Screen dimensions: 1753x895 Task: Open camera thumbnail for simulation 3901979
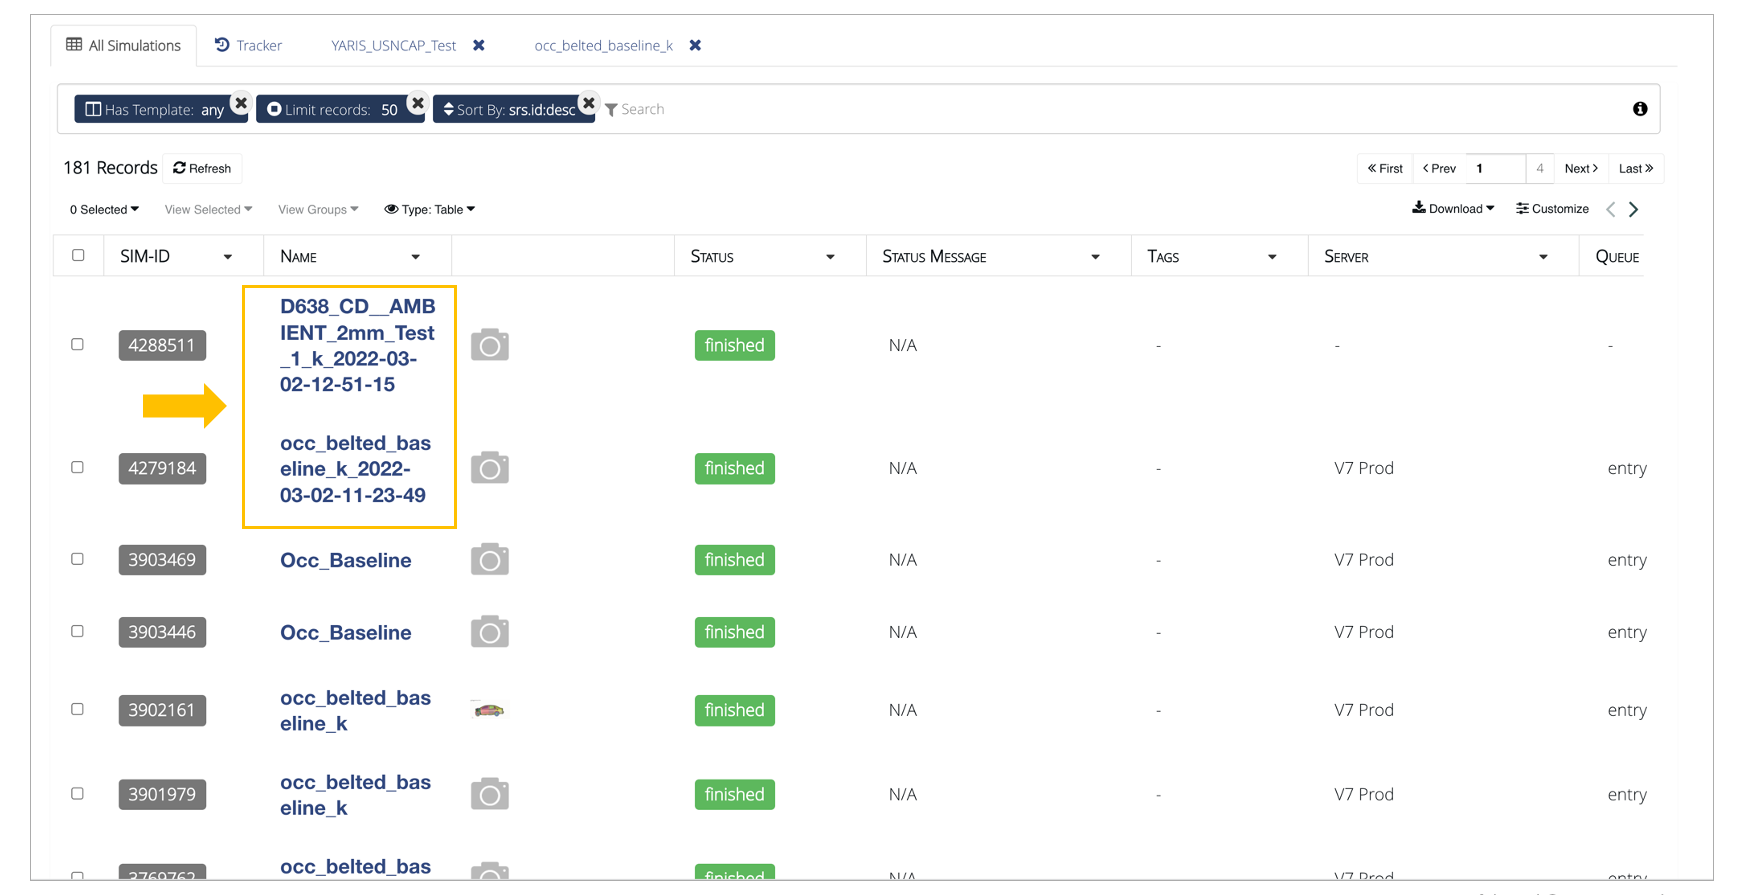click(x=490, y=794)
